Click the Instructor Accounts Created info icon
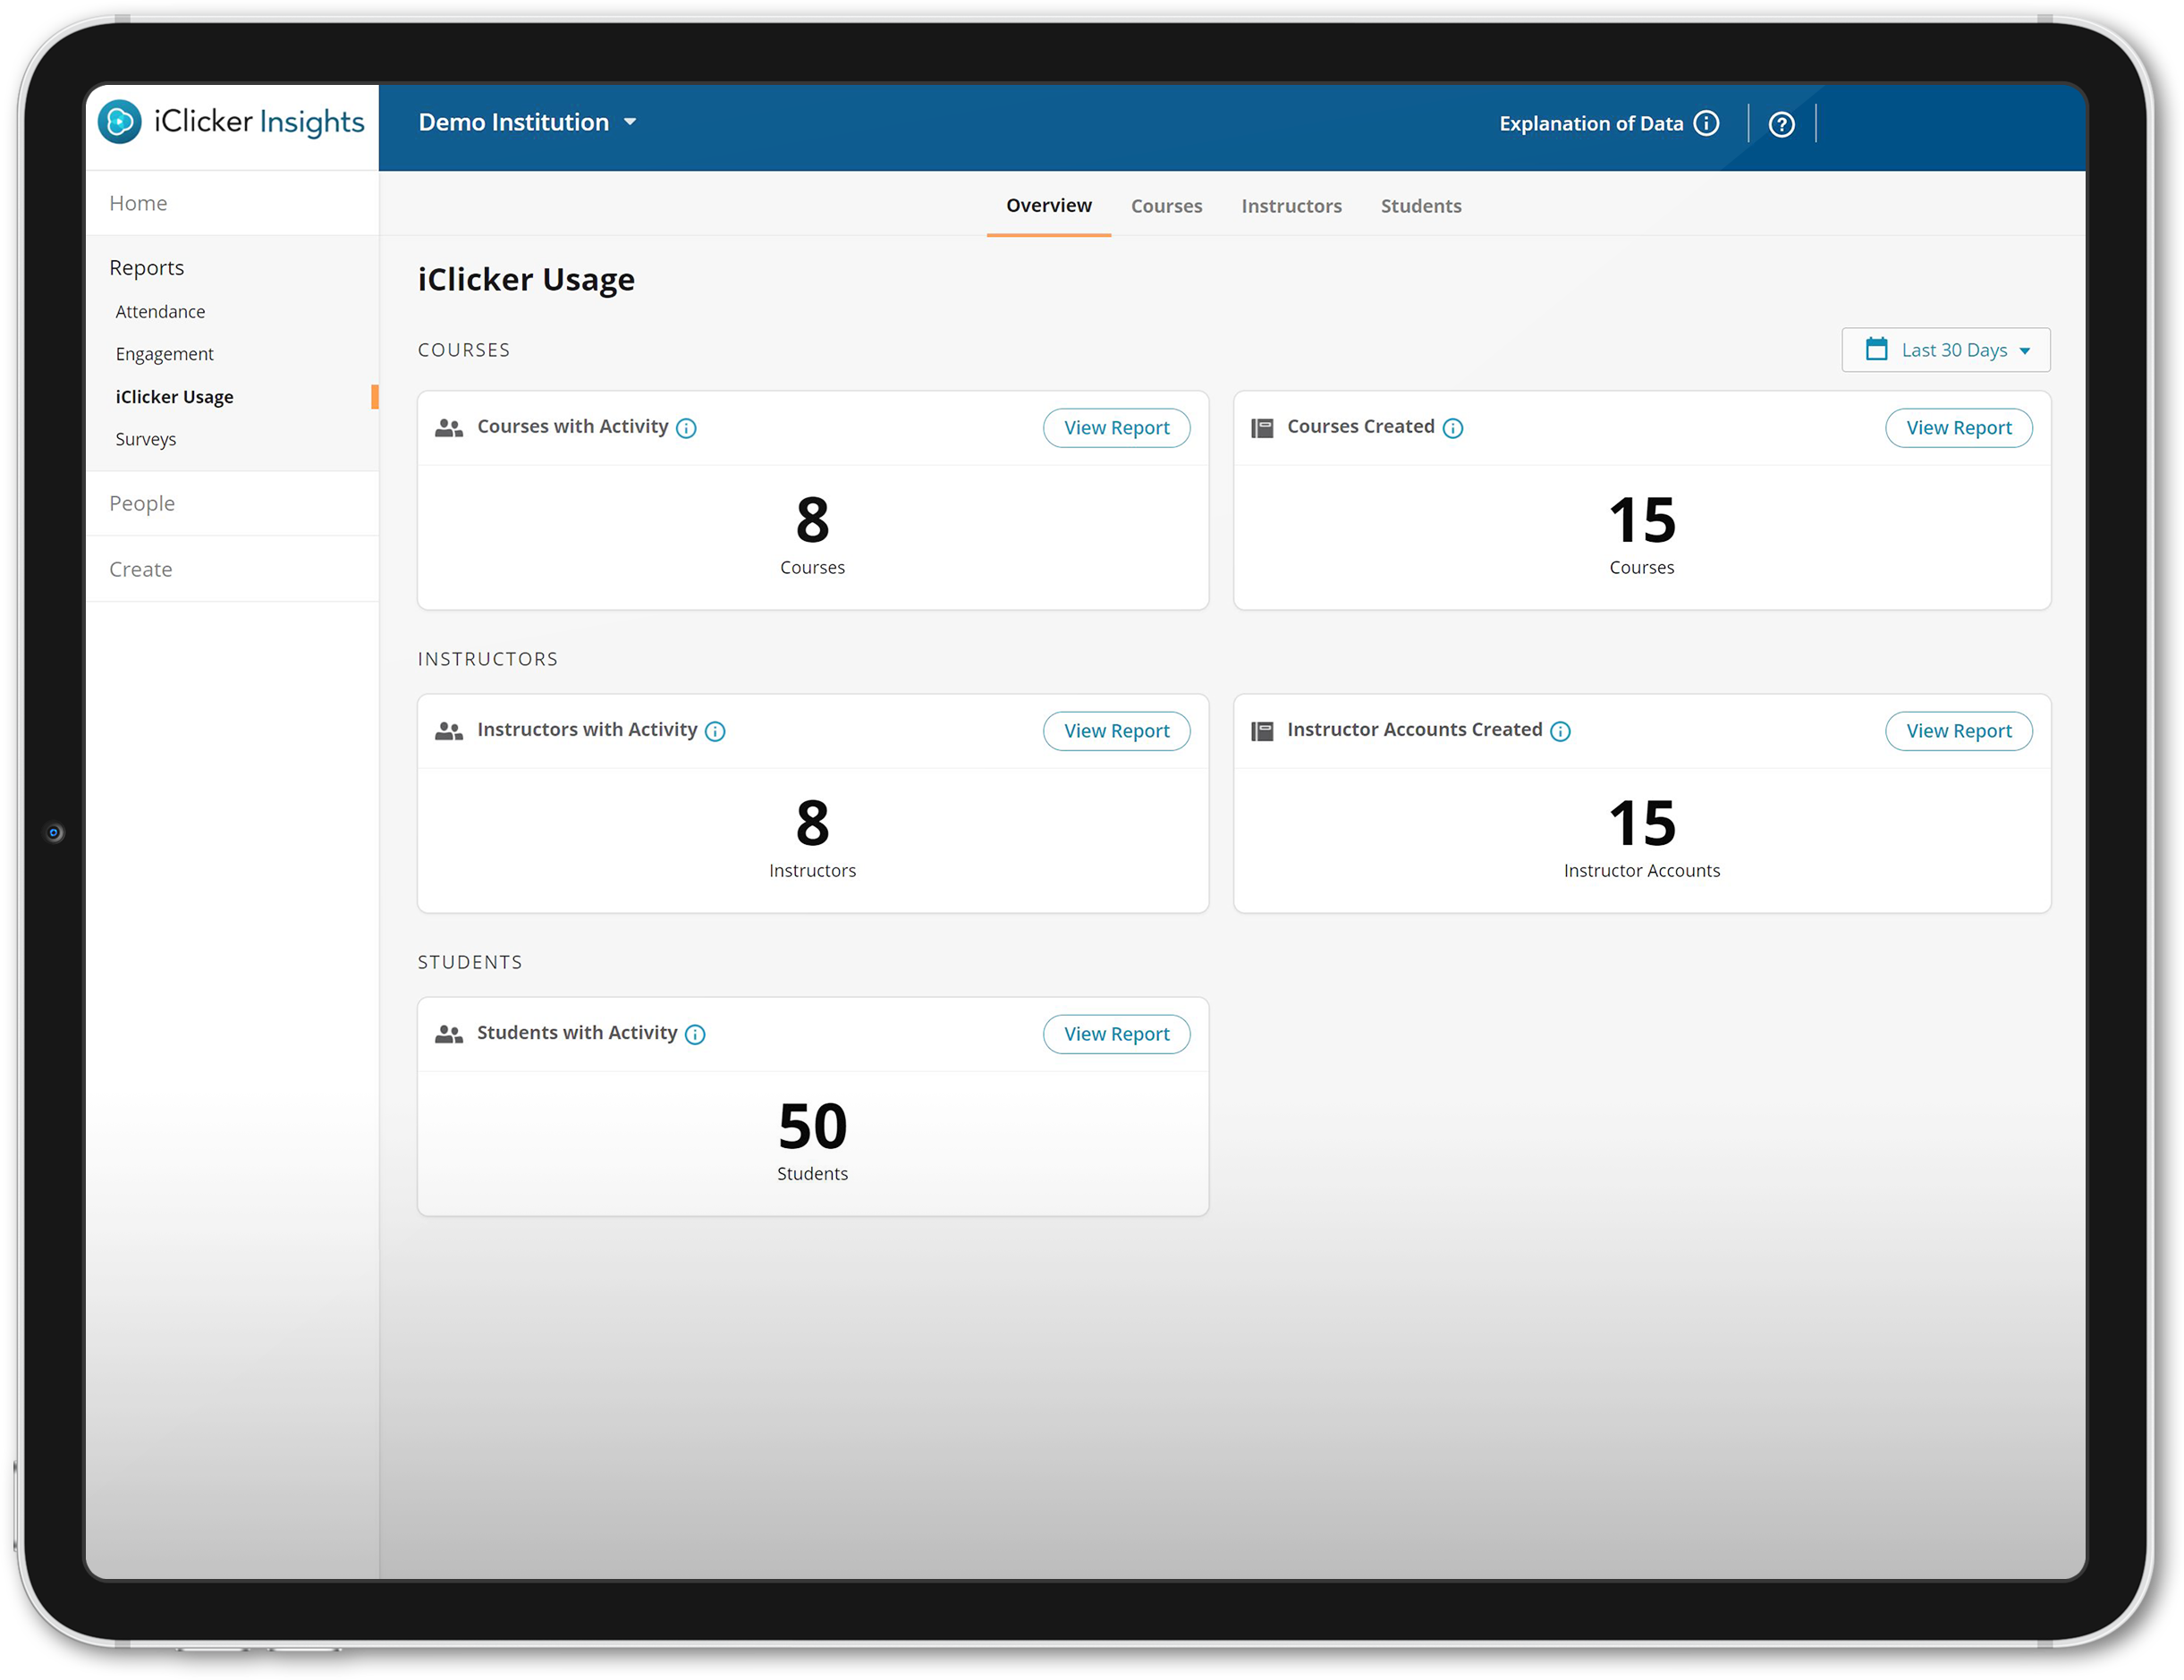The image size is (2184, 1680). (1559, 729)
